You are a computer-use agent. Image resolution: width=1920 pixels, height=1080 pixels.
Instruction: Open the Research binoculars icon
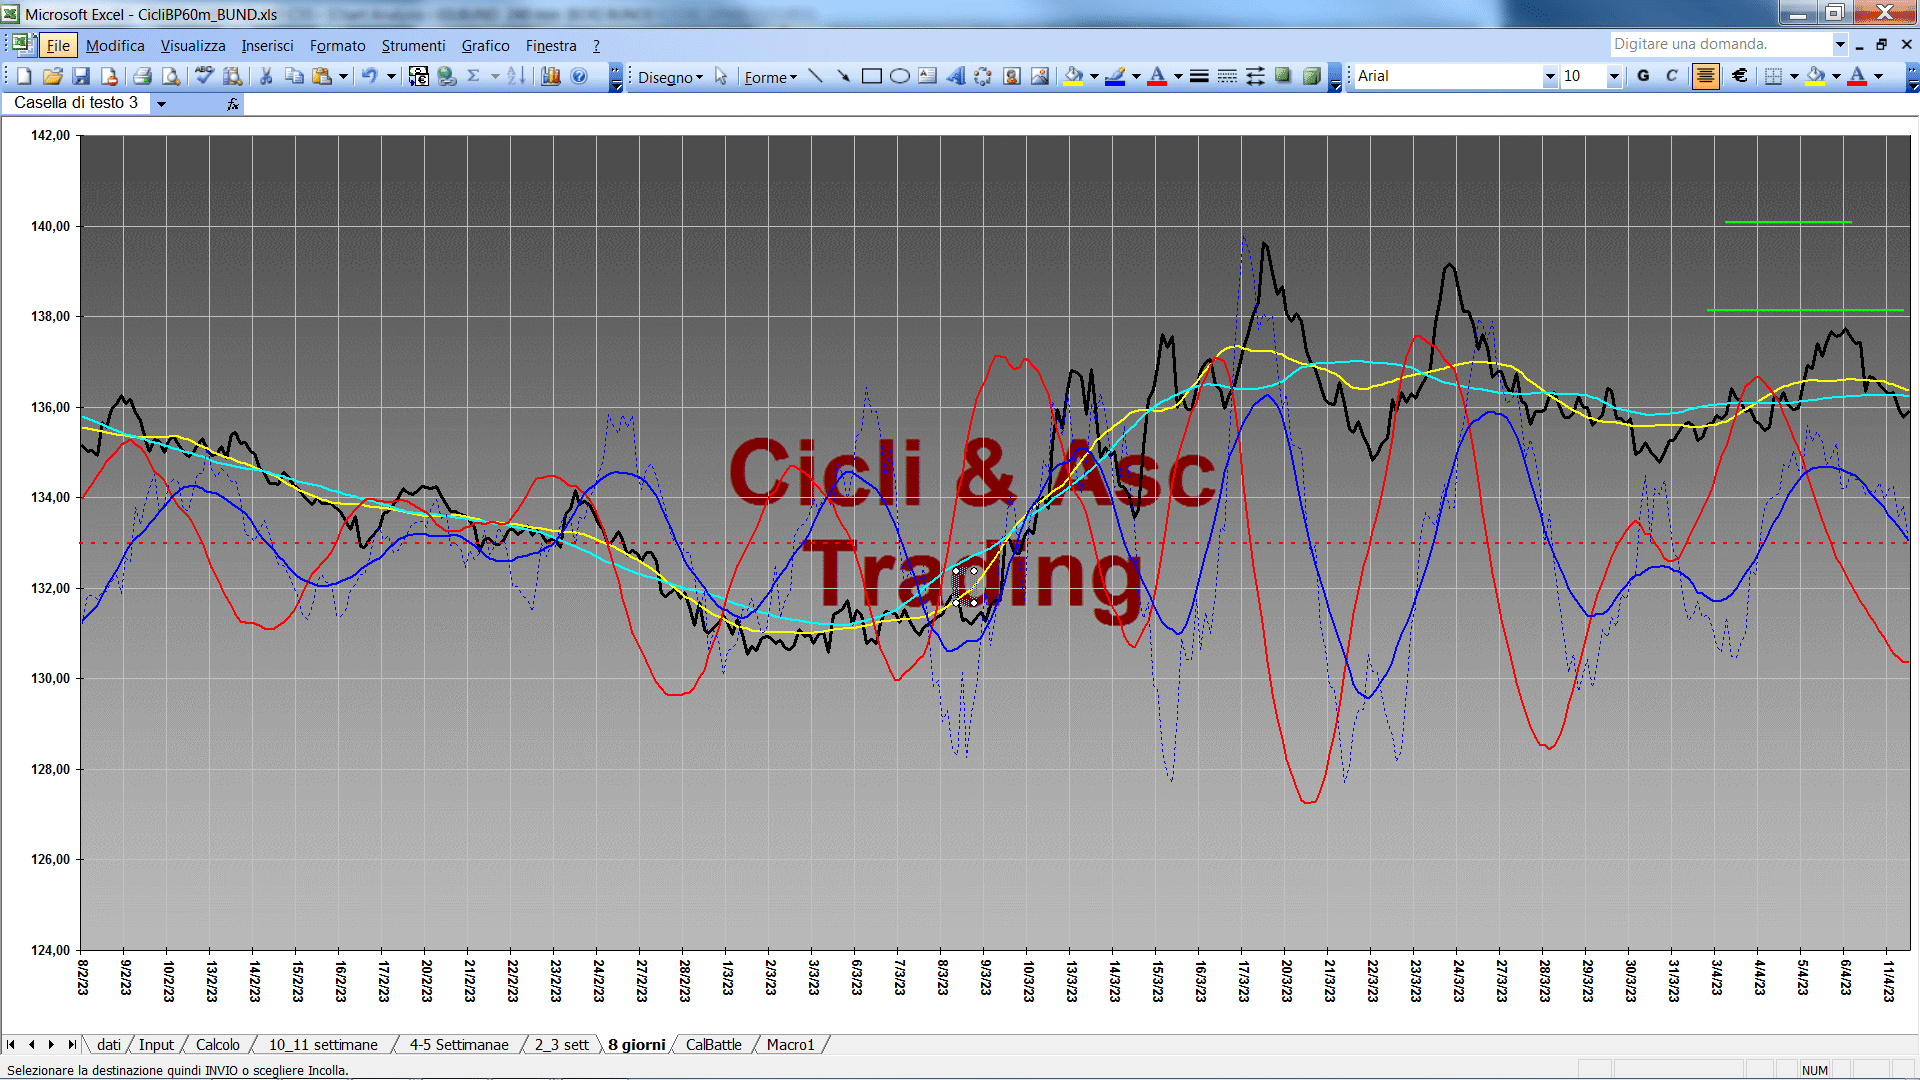pos(232,76)
